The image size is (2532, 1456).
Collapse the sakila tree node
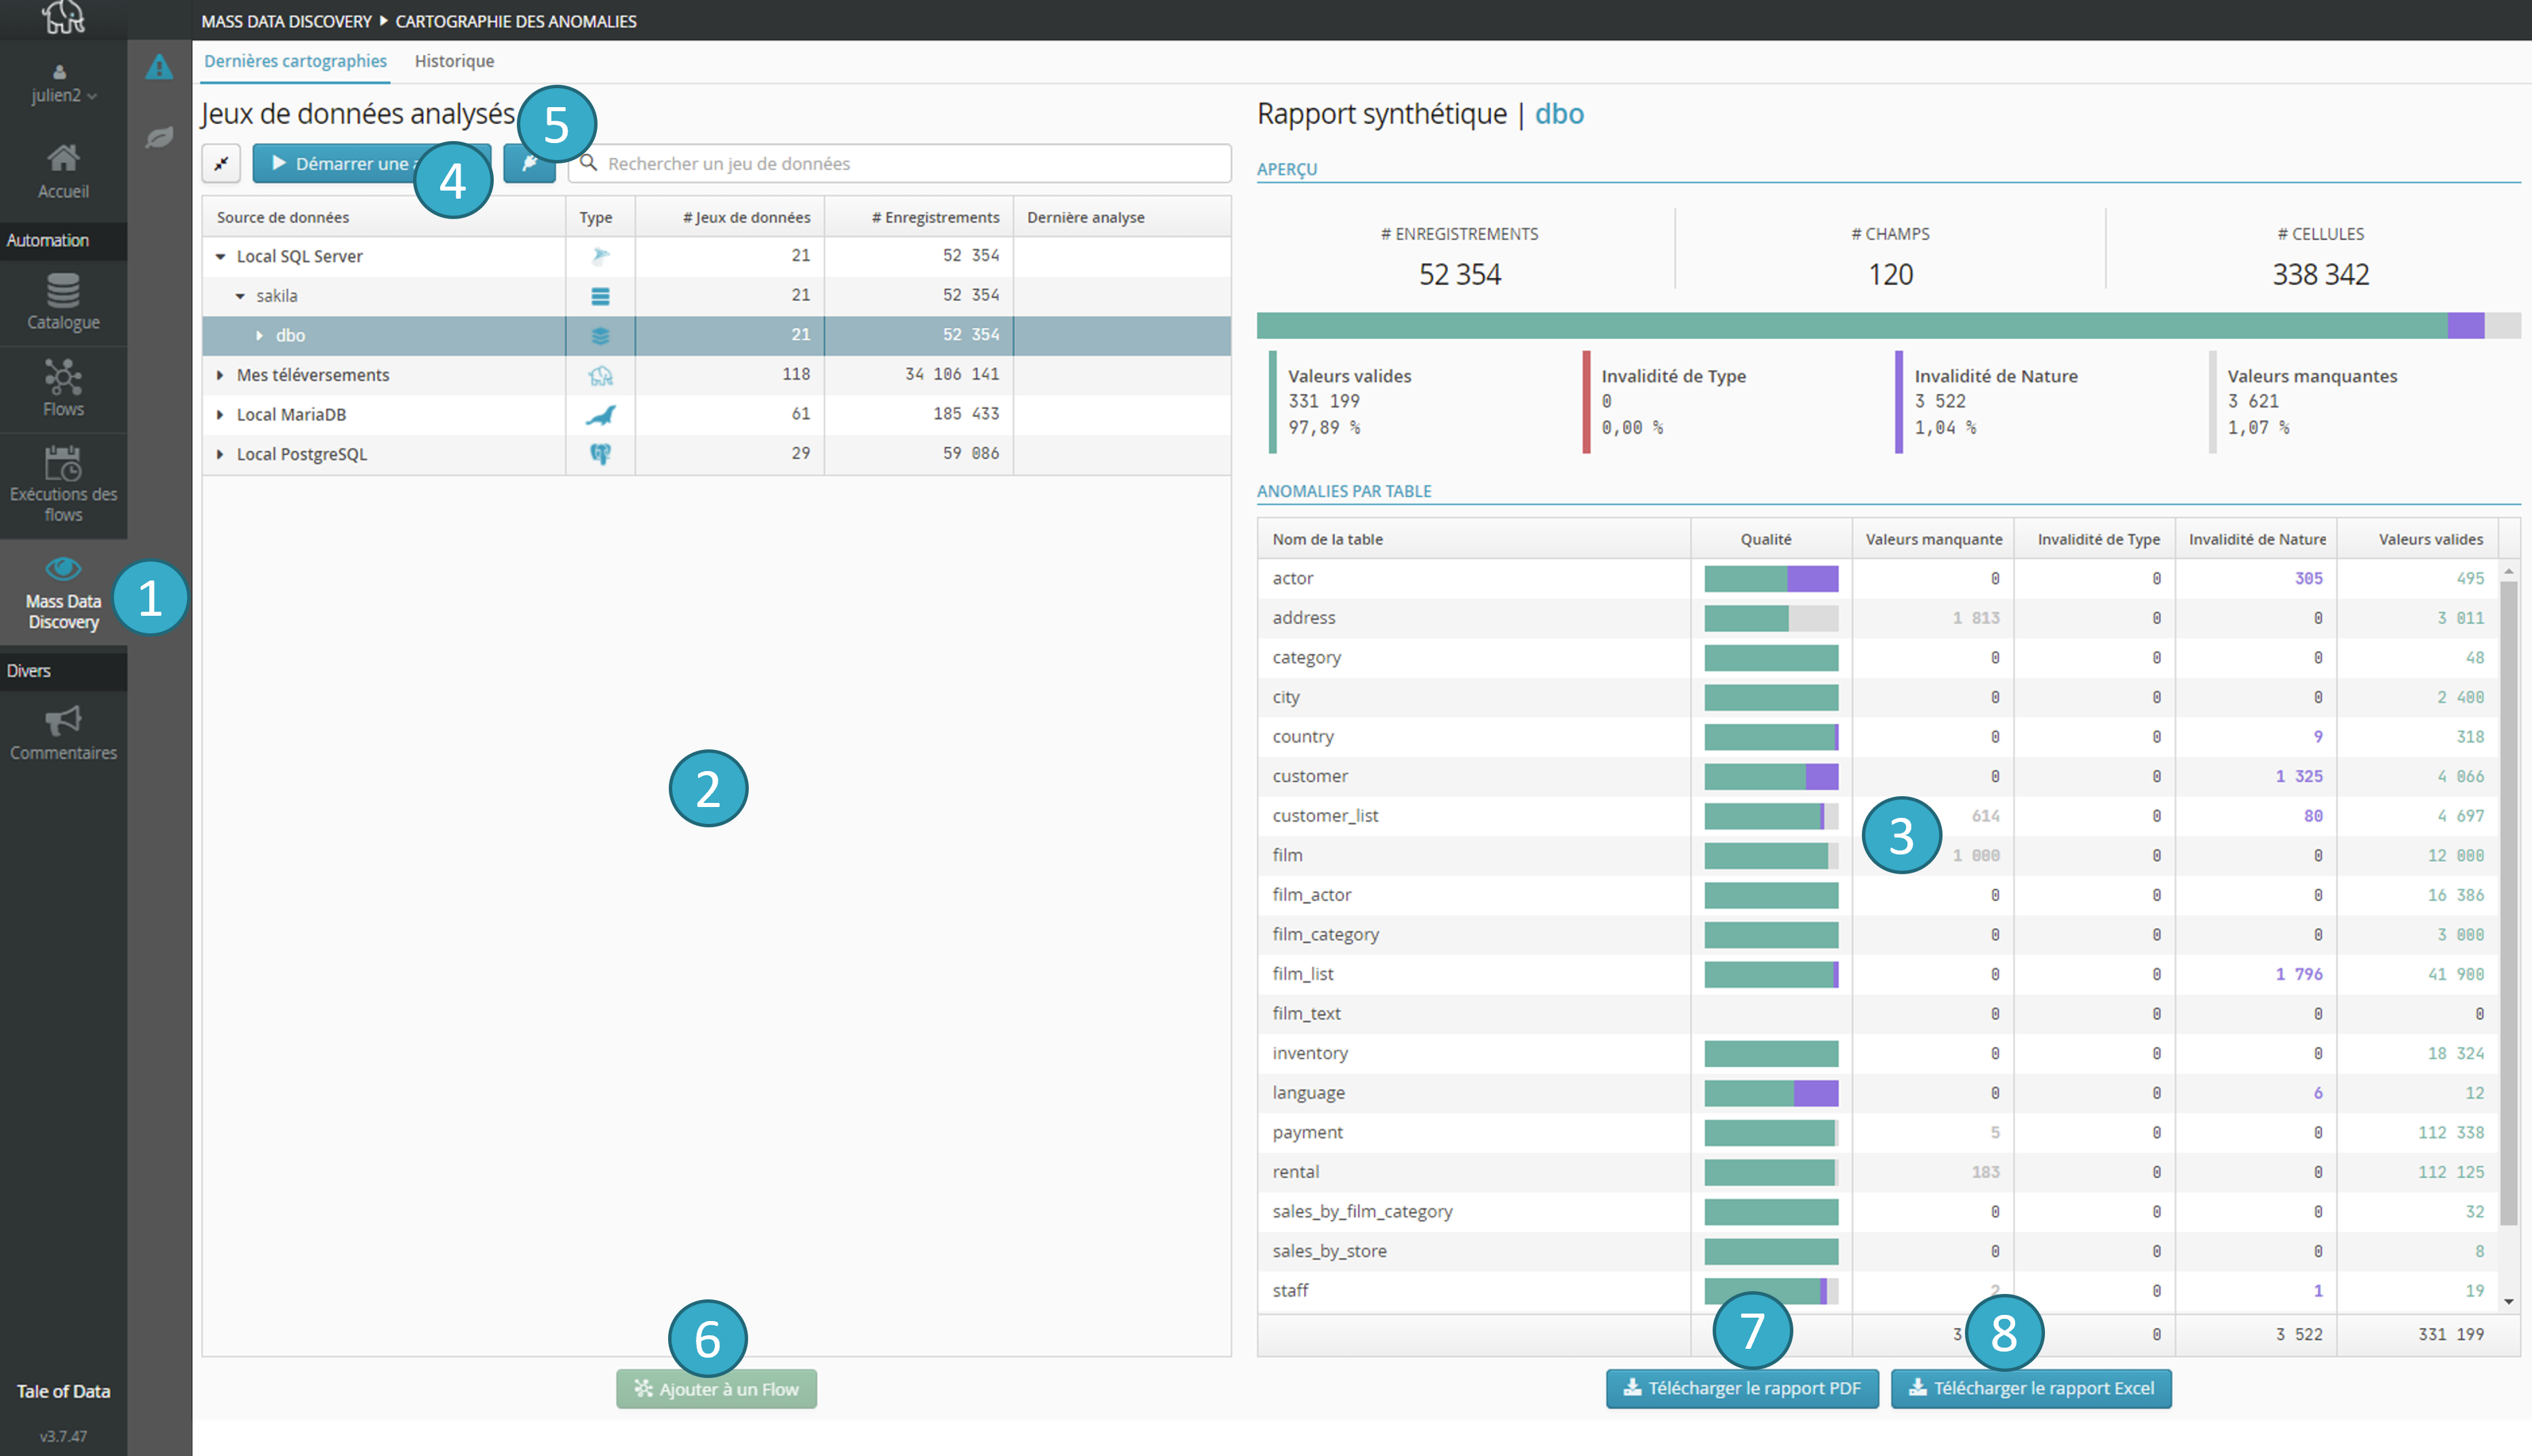240,296
